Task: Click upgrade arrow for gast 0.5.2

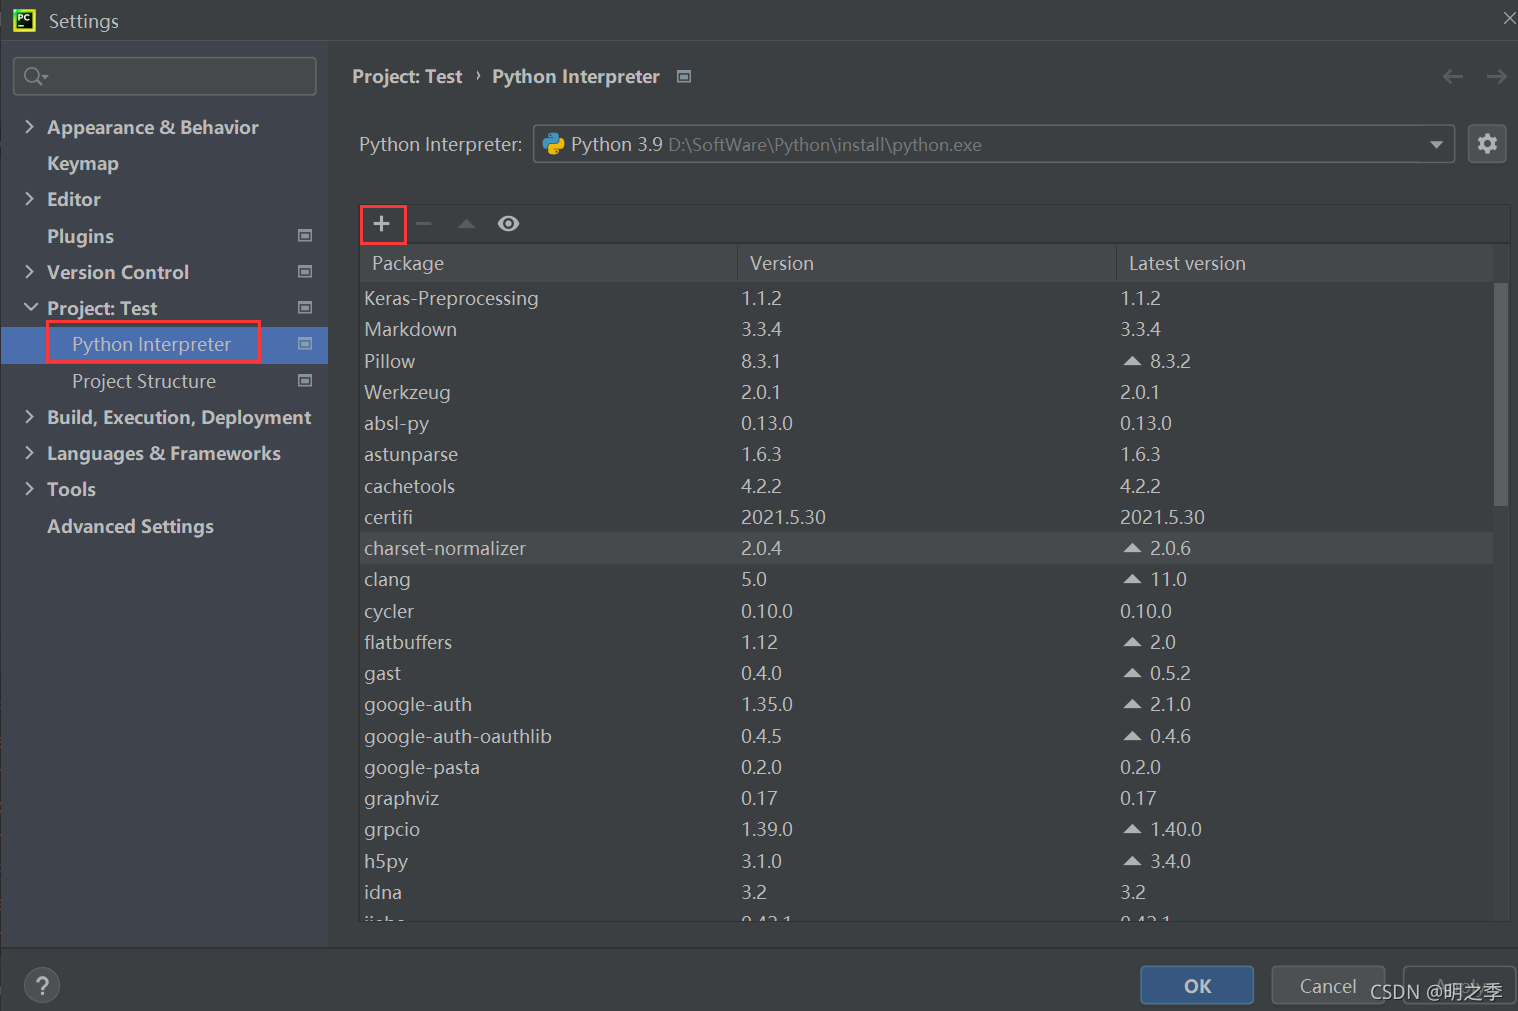Action: 1132,673
